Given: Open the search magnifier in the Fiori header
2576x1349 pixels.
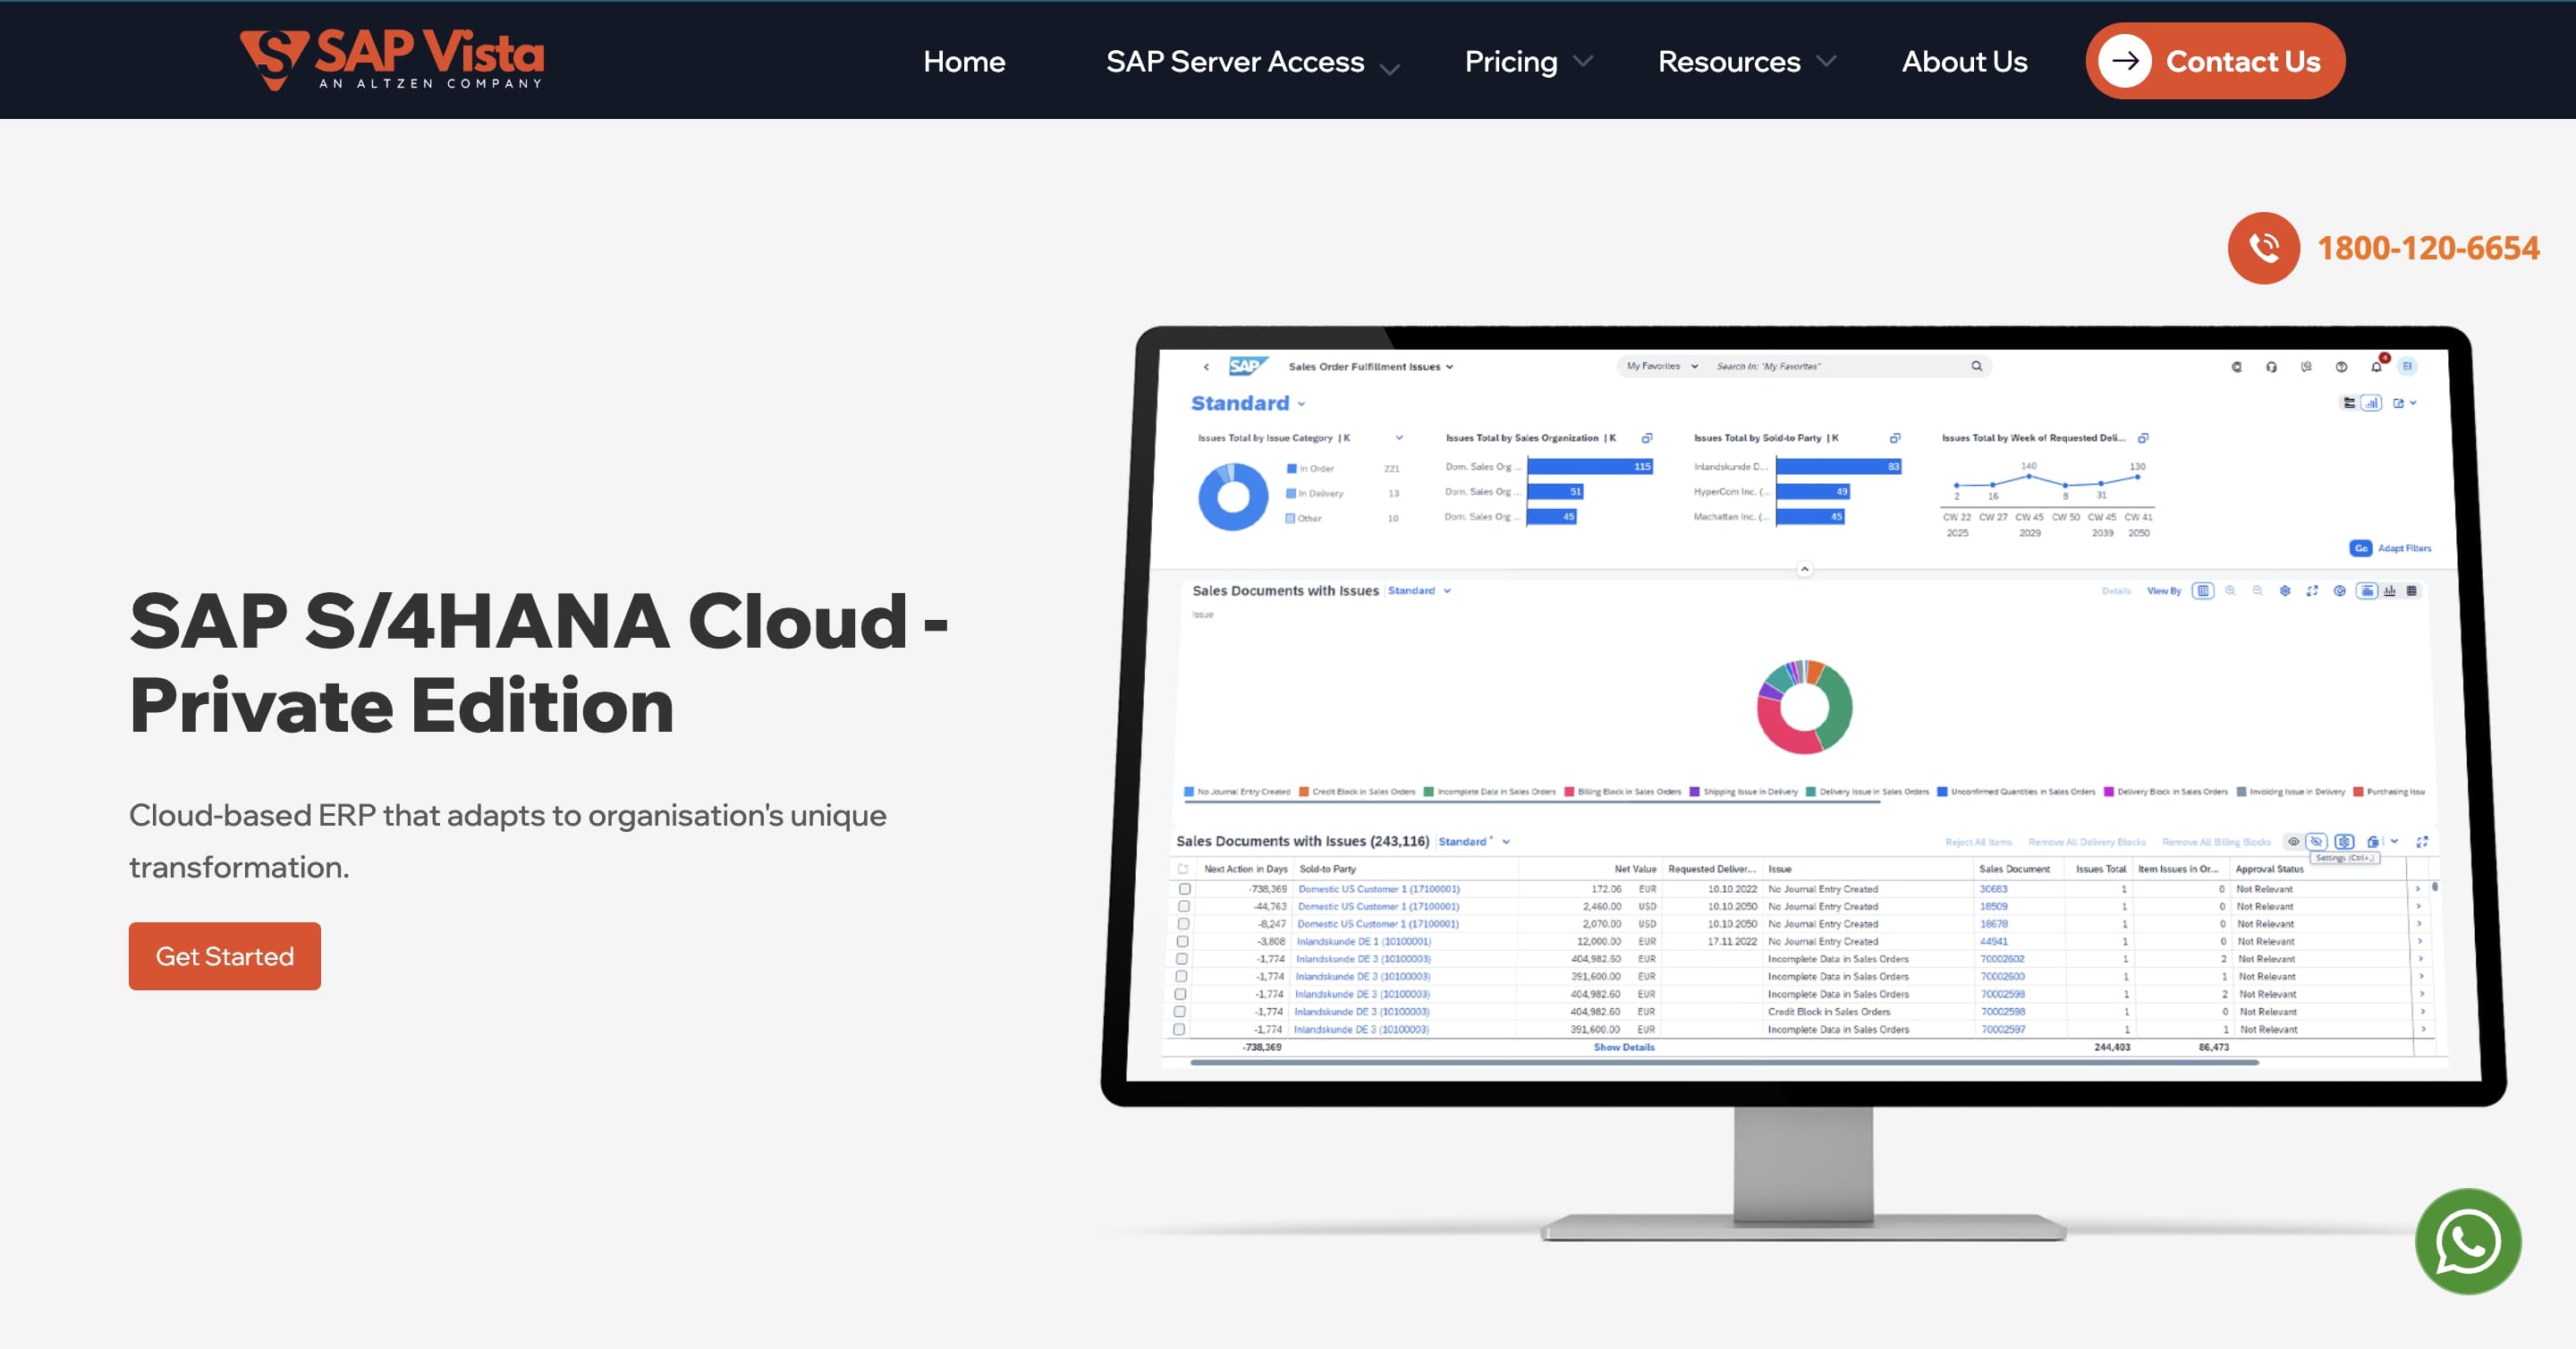Looking at the screenshot, I should pos(1977,366).
